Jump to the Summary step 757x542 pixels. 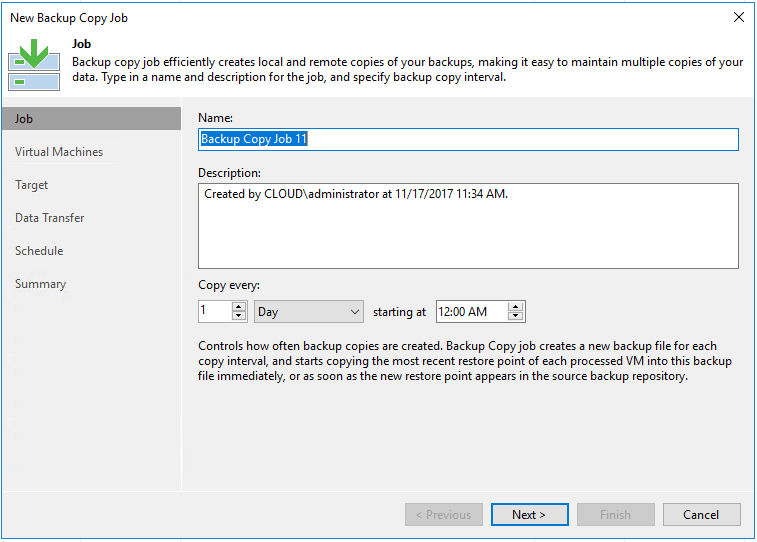(40, 284)
